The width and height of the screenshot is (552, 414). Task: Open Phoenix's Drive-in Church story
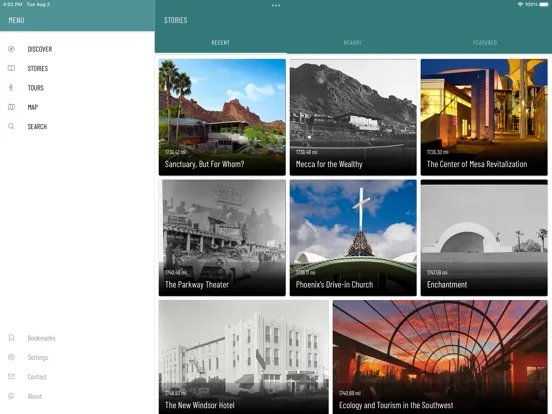click(353, 238)
